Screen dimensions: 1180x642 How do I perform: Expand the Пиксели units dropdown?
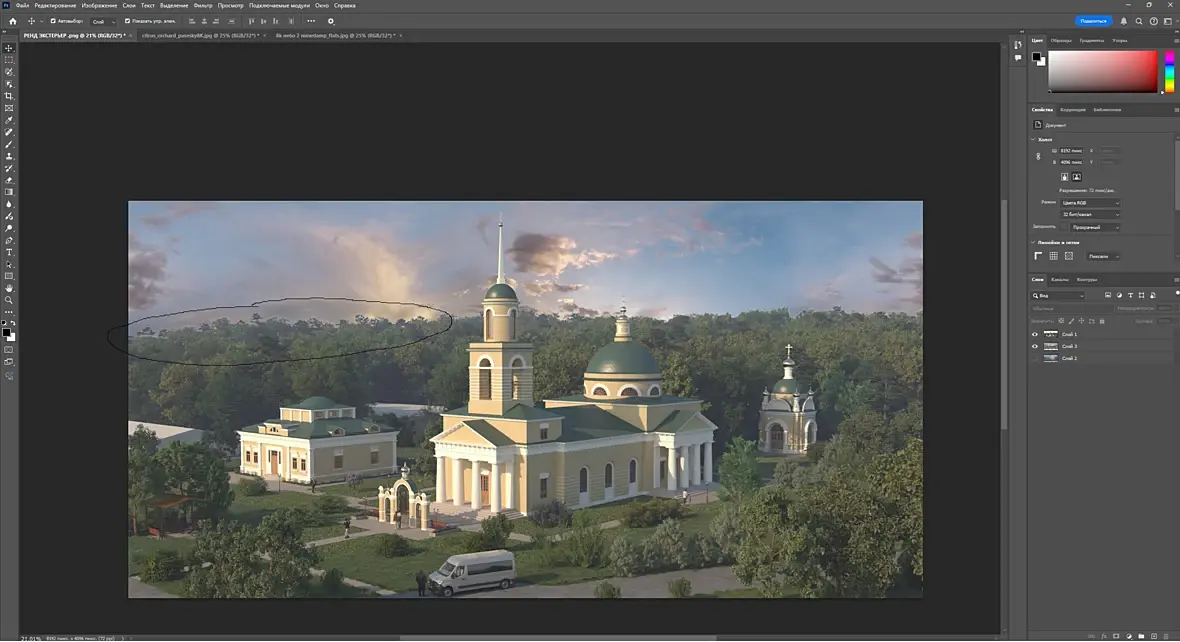1102,256
